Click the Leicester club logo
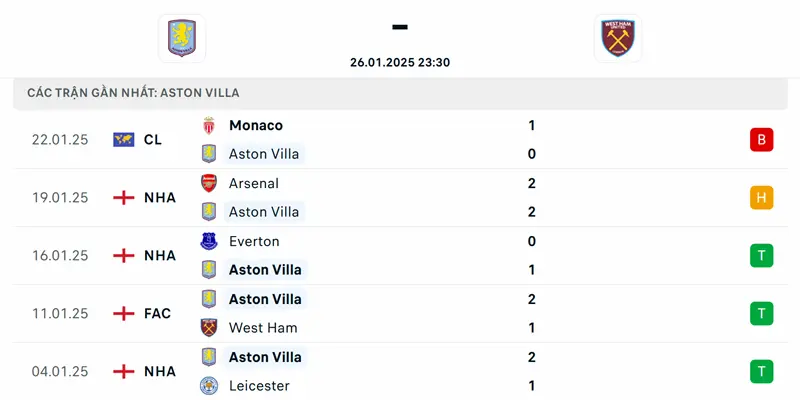 pyautogui.click(x=209, y=386)
